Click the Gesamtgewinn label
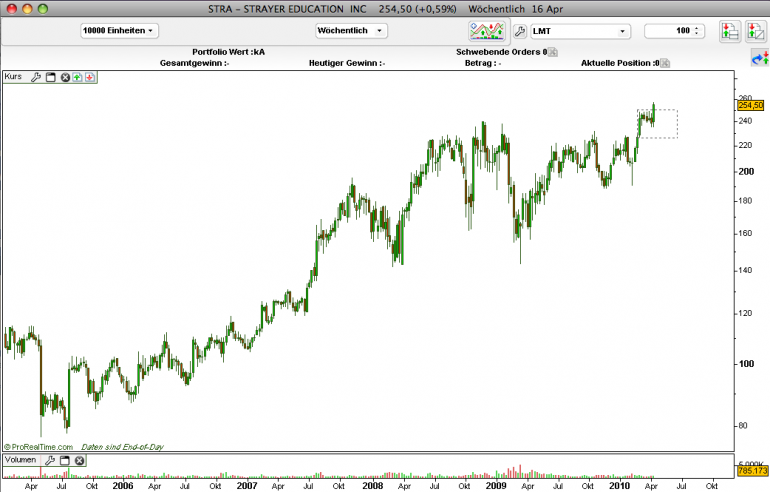770x492 pixels. pos(194,63)
